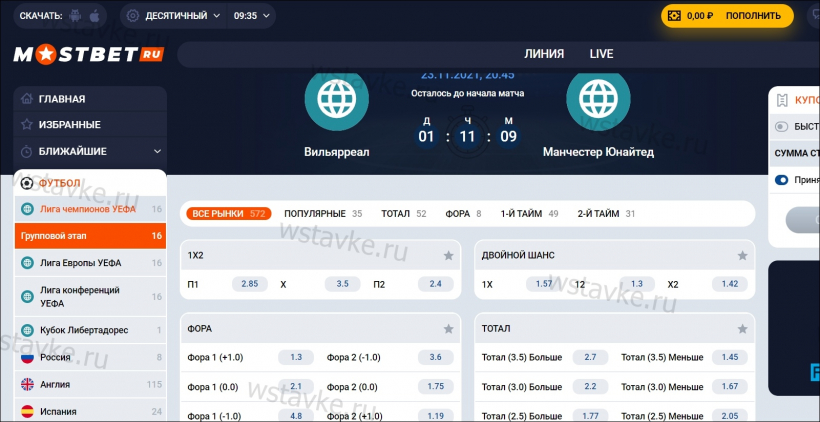Bet on П2 at odds 2.4

436,284
